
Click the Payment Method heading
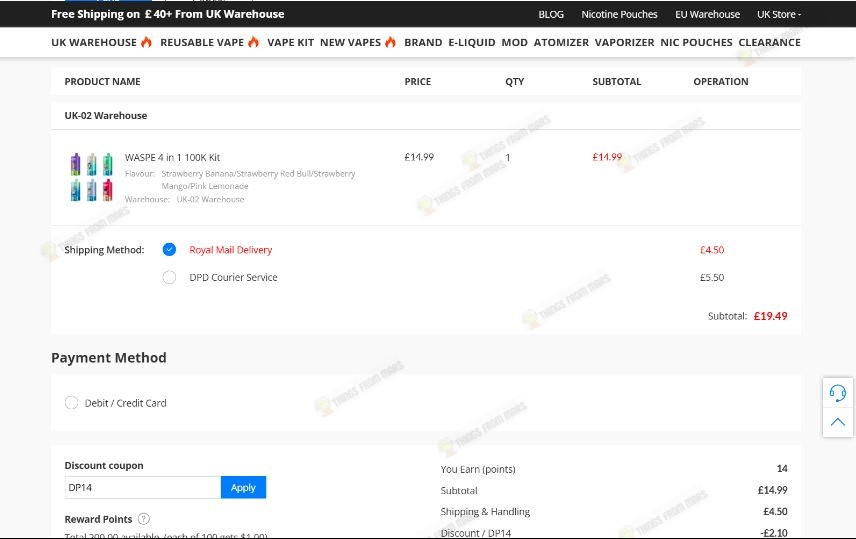point(109,358)
